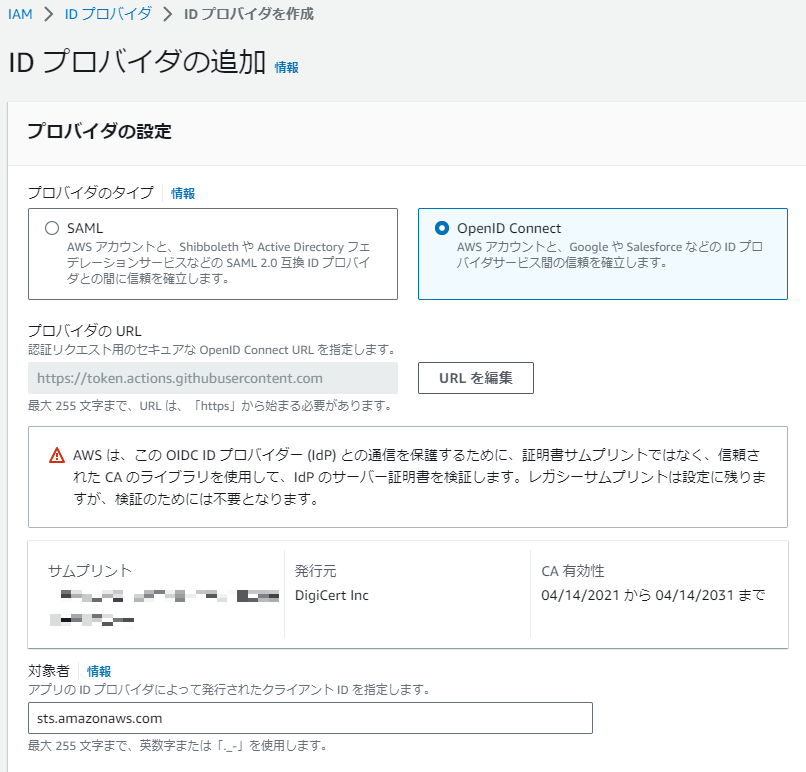This screenshot has height=772, width=806.
Task: Click the サムプリント label
Action: click(x=90, y=571)
